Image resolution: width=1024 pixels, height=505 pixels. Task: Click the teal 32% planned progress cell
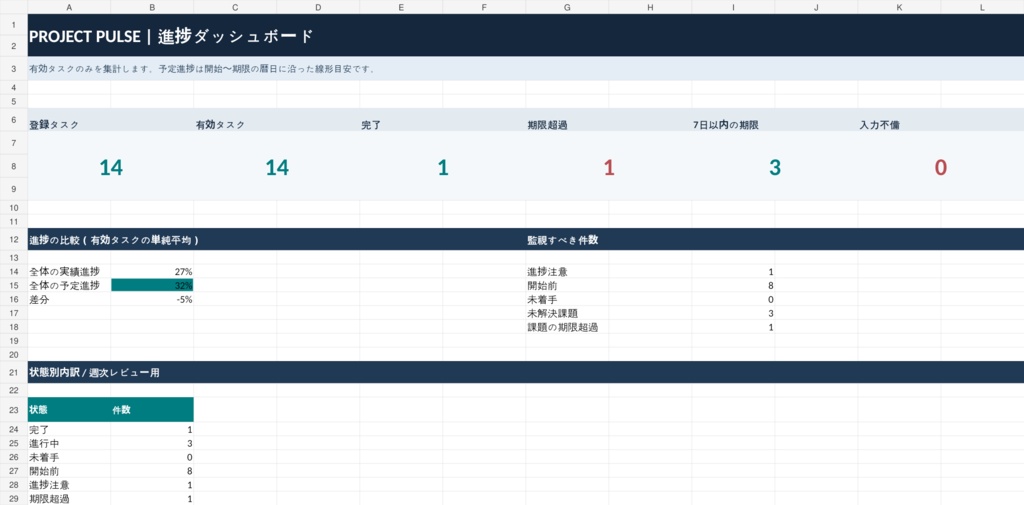tap(152, 285)
